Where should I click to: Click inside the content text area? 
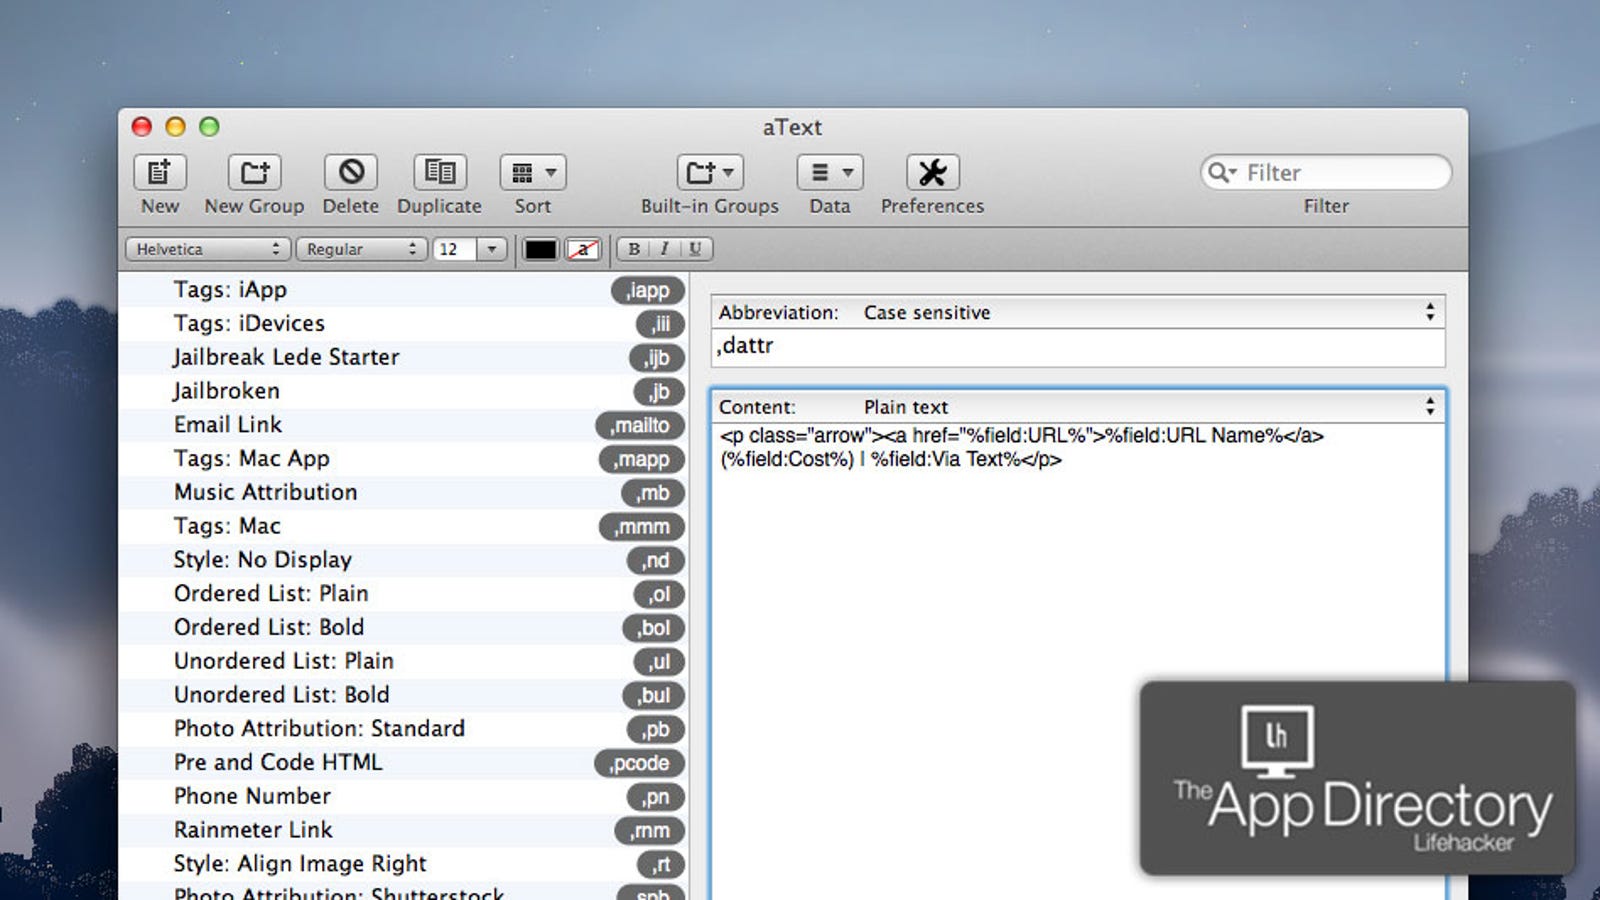point(1077,660)
